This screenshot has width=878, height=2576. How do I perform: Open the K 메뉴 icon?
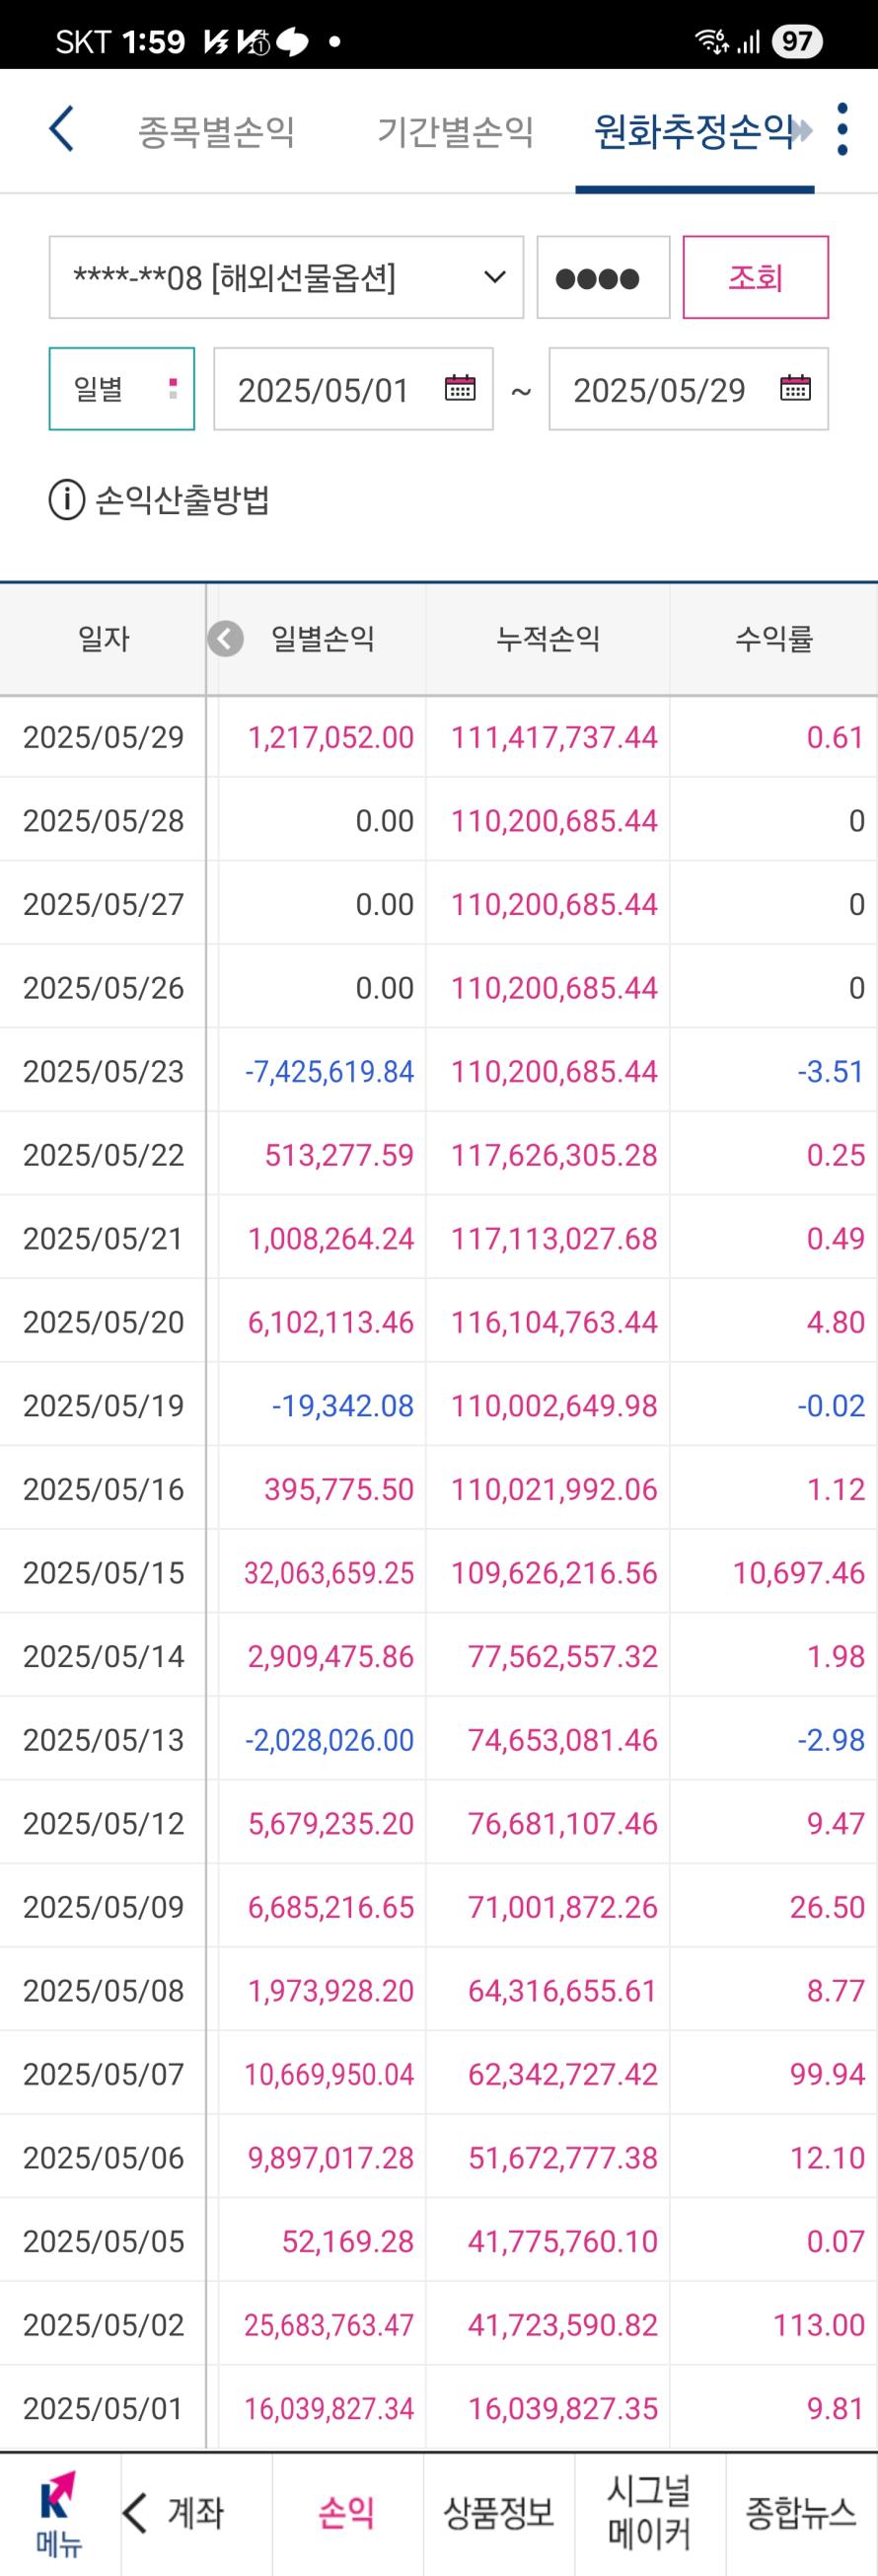tap(59, 2513)
